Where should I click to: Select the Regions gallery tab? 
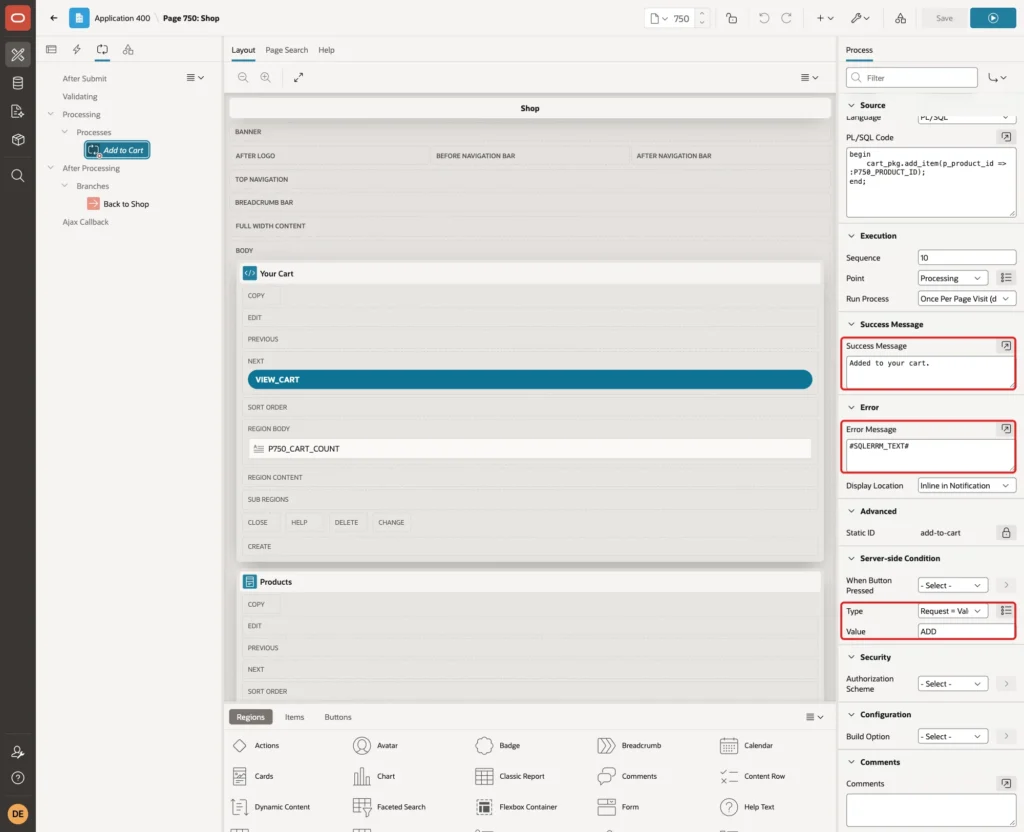(250, 716)
